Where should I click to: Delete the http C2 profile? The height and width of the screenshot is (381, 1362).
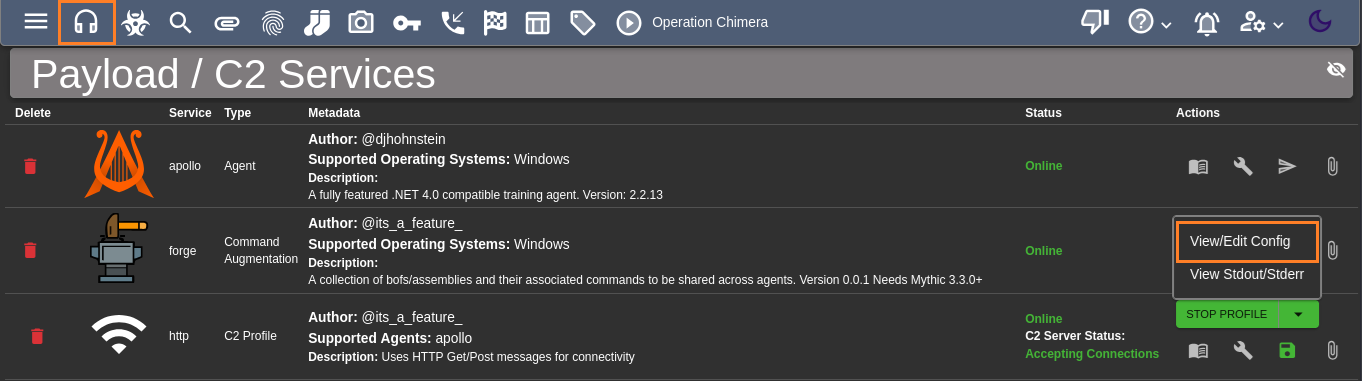(37, 336)
